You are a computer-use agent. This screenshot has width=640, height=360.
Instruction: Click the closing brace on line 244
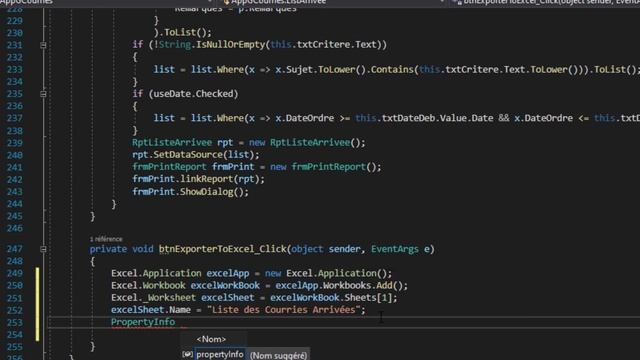114,204
